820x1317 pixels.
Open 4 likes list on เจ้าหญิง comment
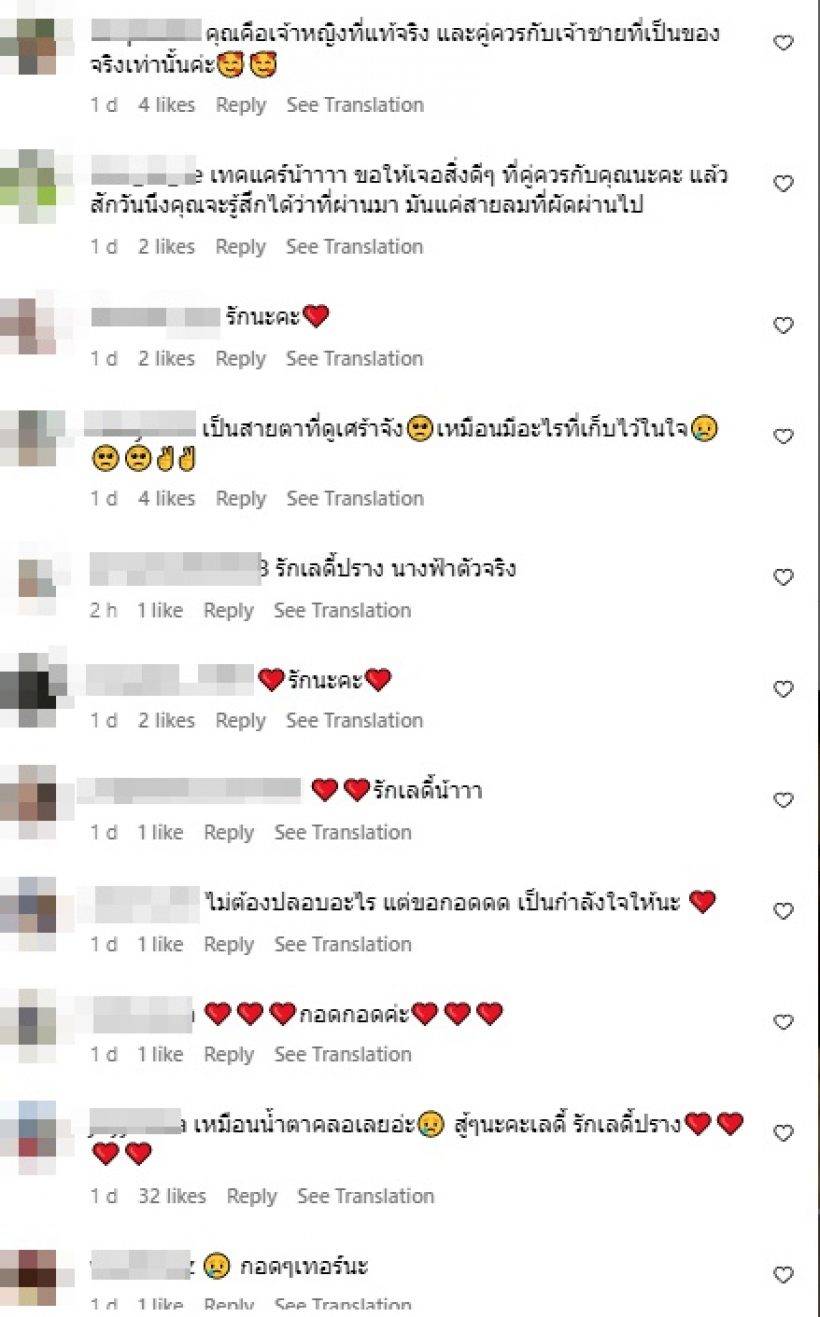click(x=166, y=105)
